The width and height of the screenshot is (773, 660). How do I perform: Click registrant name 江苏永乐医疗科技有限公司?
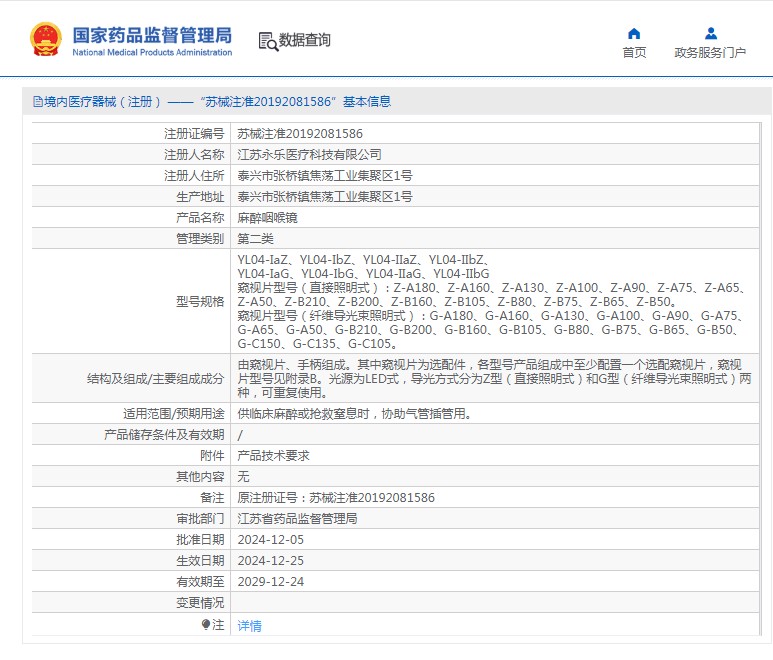click(x=309, y=155)
